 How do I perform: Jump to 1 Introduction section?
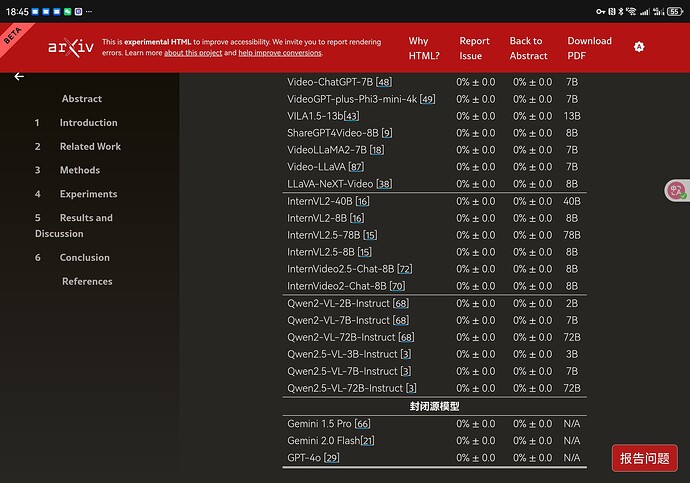(x=76, y=123)
